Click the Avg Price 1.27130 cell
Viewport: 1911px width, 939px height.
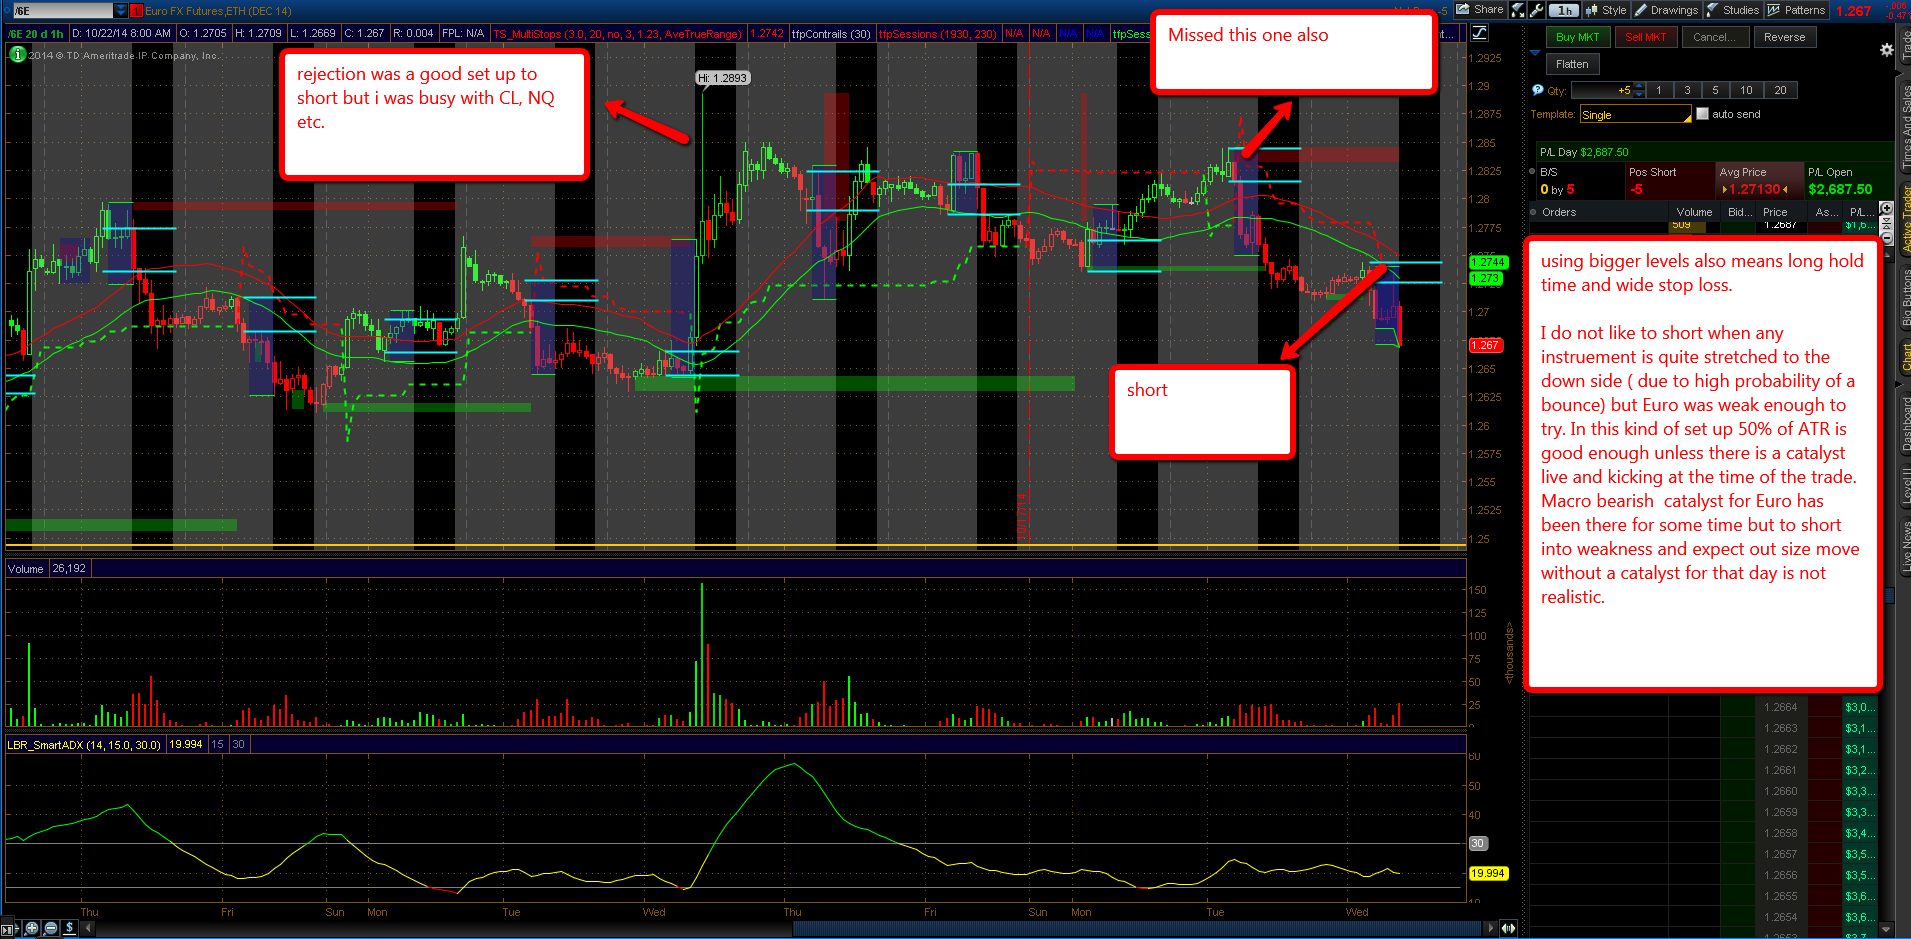click(x=1759, y=181)
